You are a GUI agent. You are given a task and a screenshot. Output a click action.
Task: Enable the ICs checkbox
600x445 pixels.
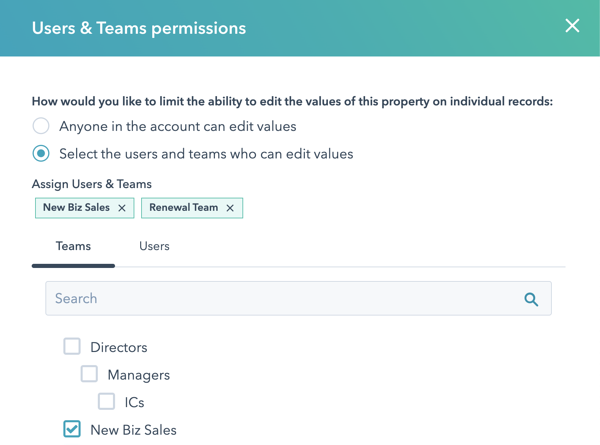coord(106,402)
